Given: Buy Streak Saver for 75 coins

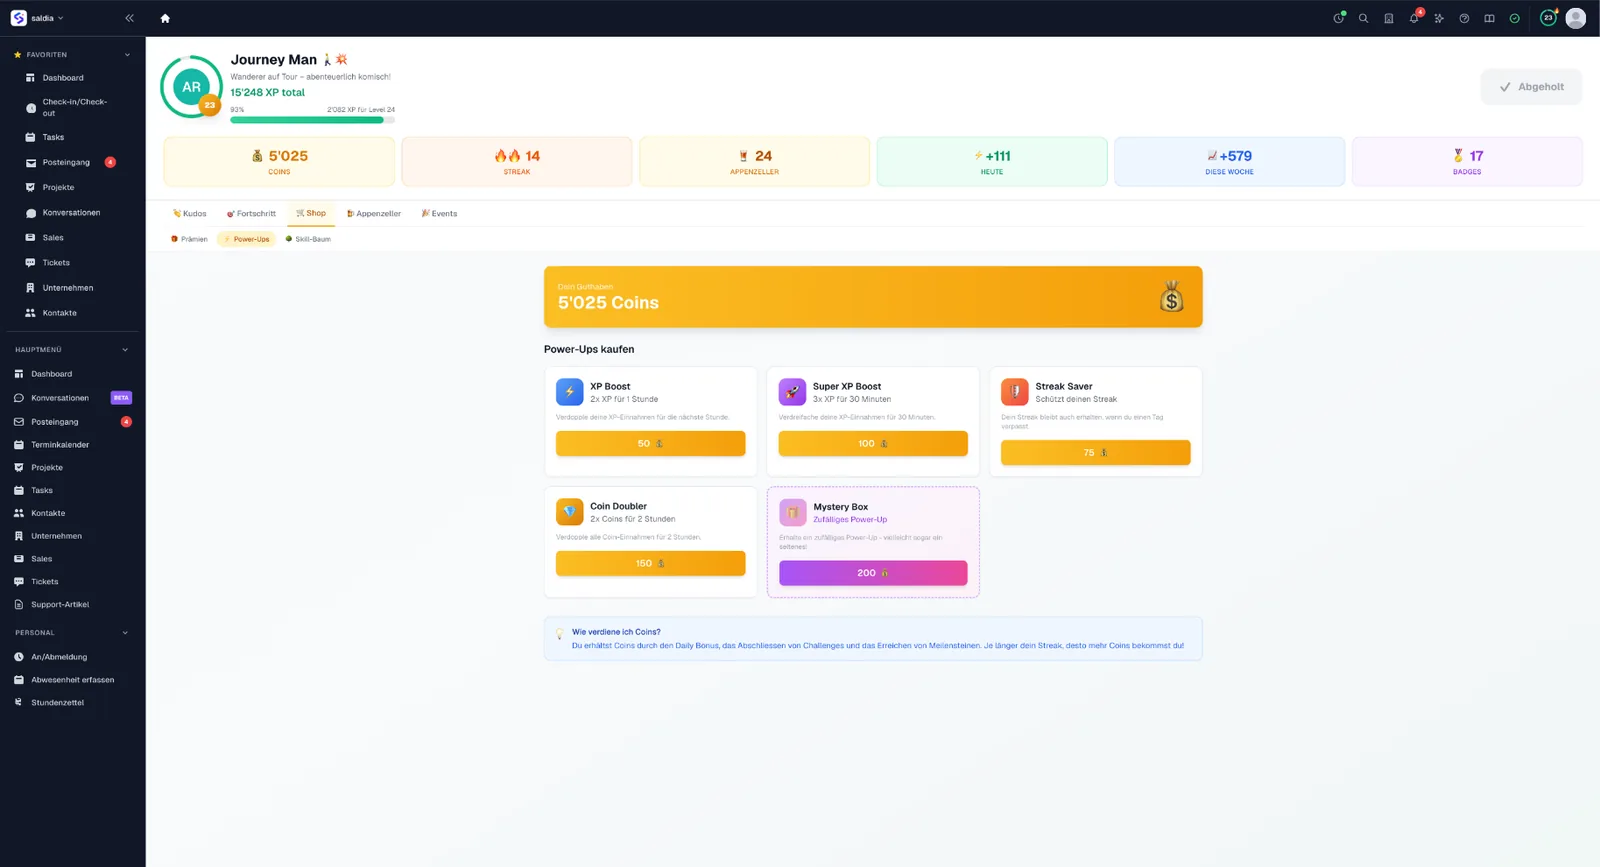Looking at the screenshot, I should (1095, 452).
